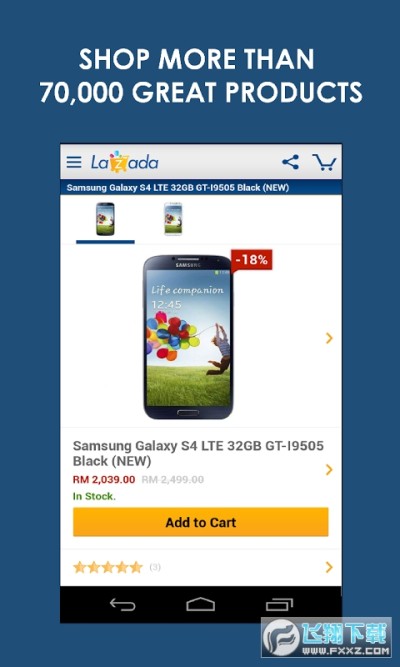Image resolution: width=400 pixels, height=667 pixels.
Task: Tap the large Galaxy S4 product image
Action: click(x=188, y=337)
